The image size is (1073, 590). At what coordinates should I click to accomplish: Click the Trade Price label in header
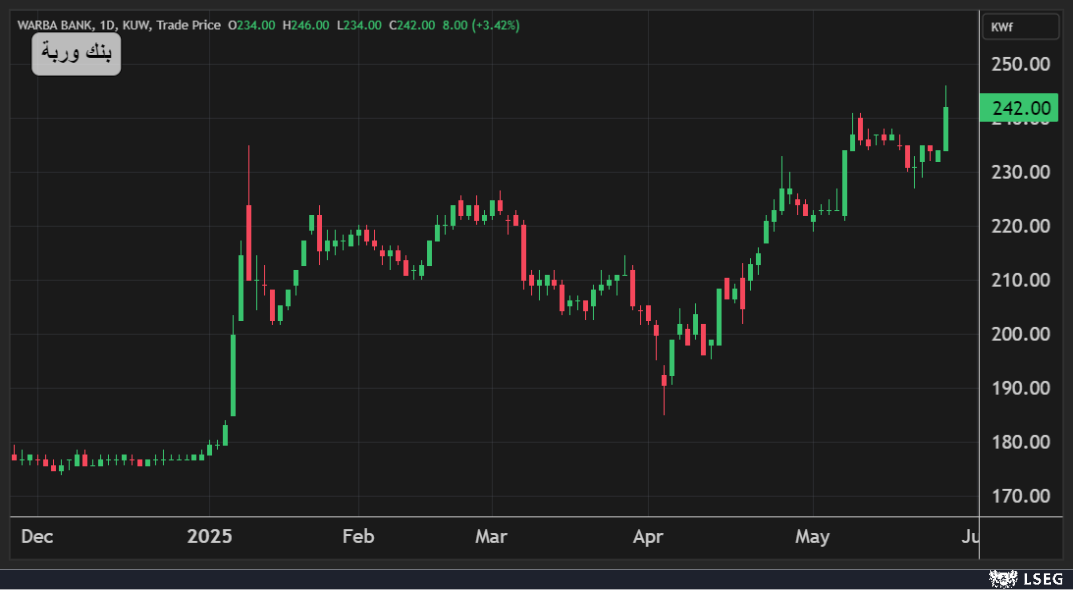coord(190,25)
